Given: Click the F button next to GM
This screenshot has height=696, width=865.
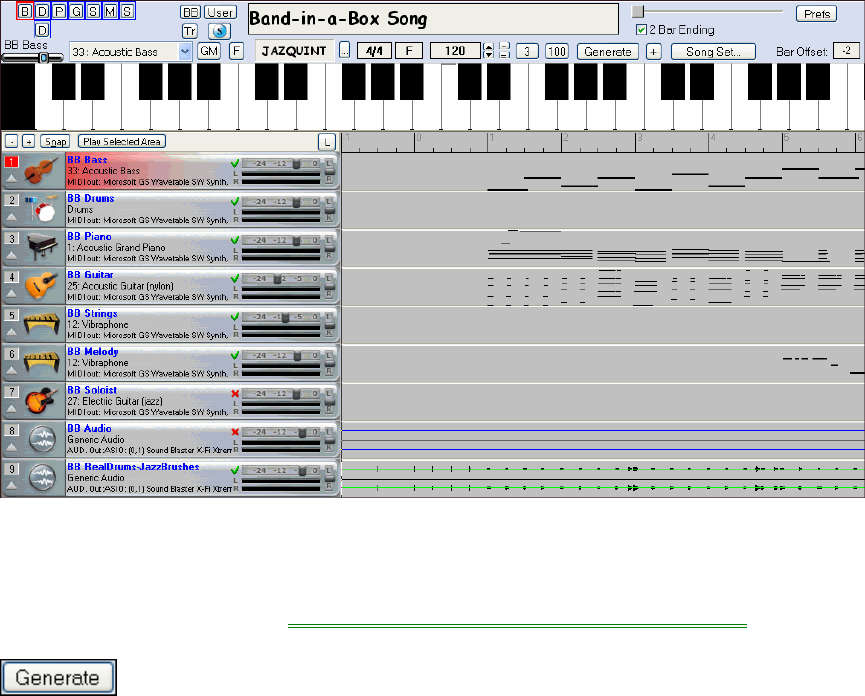Looking at the screenshot, I should pos(237,51).
